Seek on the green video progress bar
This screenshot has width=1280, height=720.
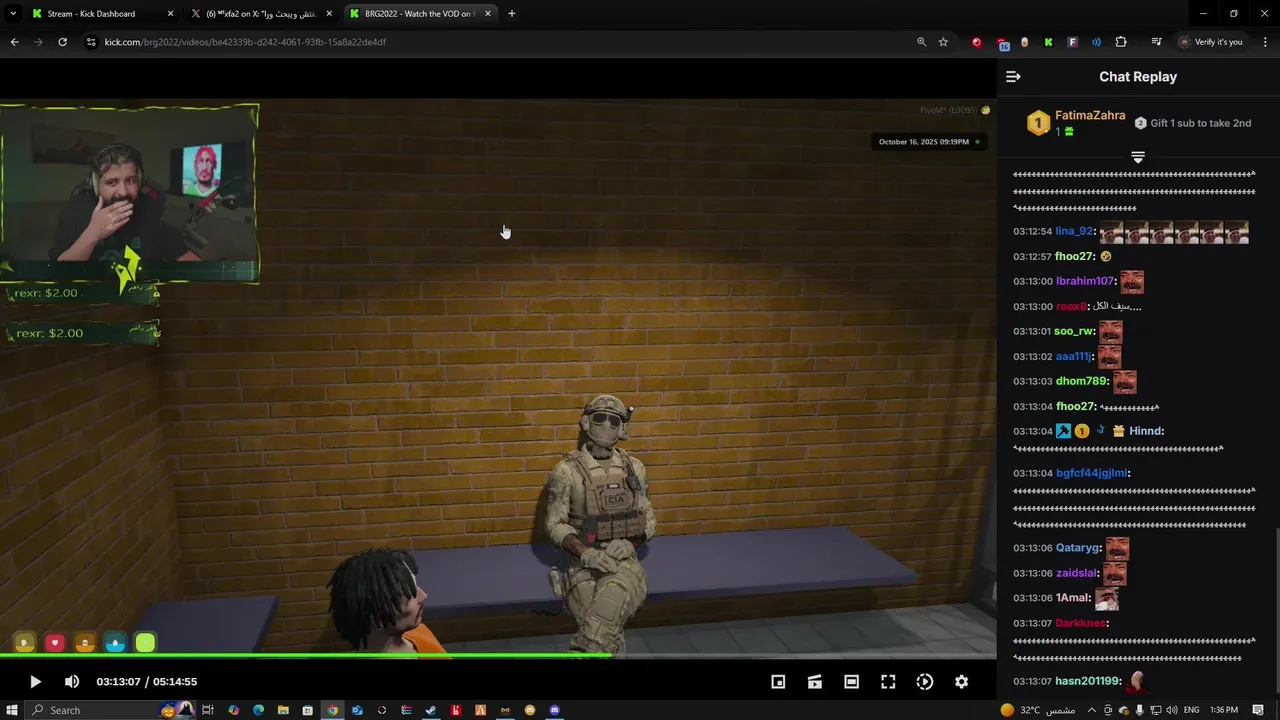point(498,656)
